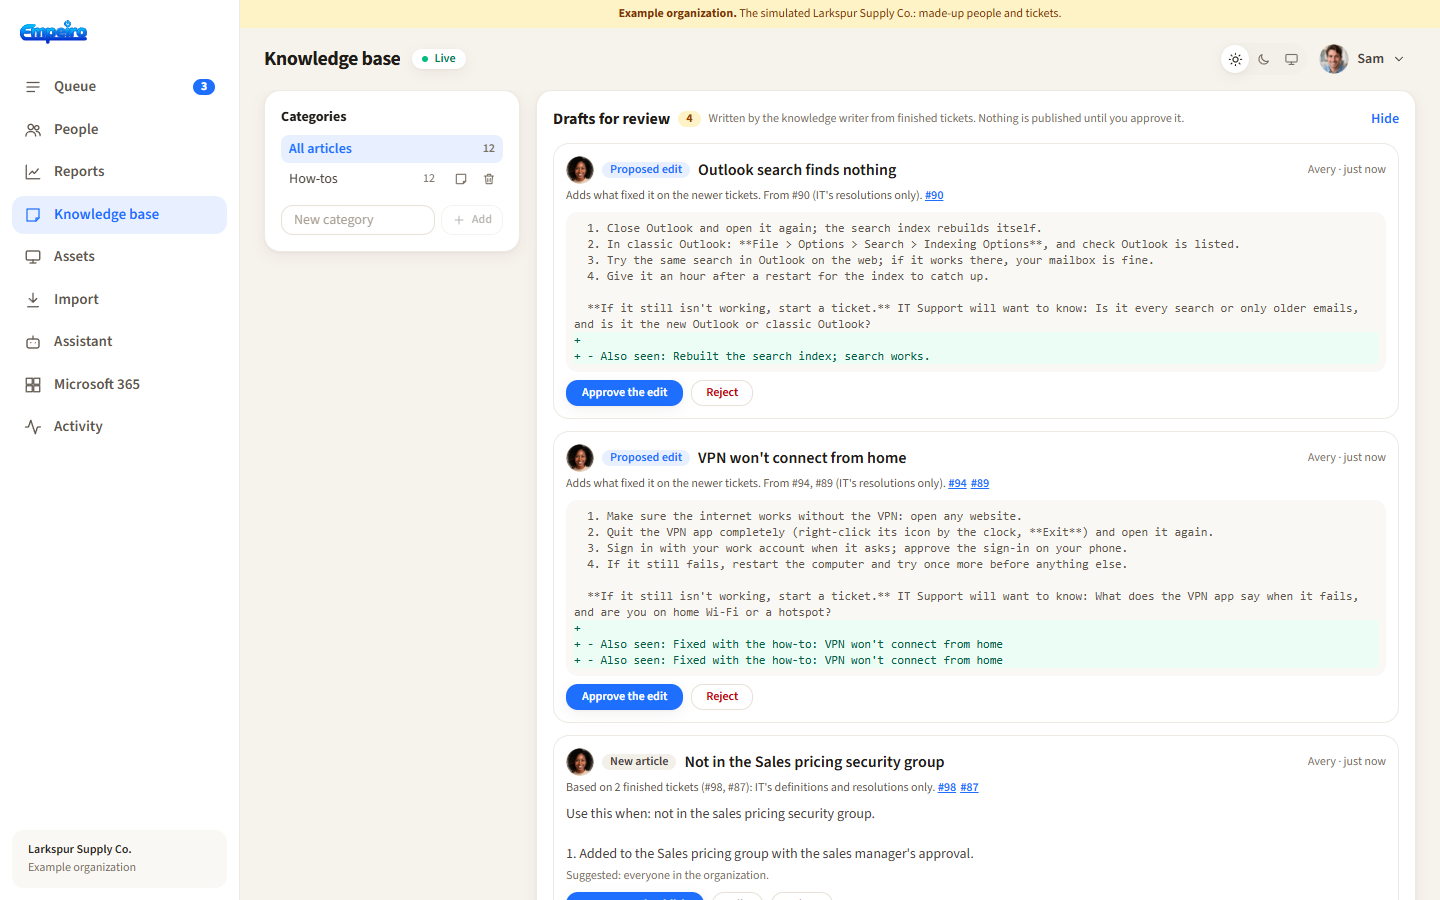1440x900 pixels.
Task: Click the Activity pulse icon
Action: (x=33, y=427)
